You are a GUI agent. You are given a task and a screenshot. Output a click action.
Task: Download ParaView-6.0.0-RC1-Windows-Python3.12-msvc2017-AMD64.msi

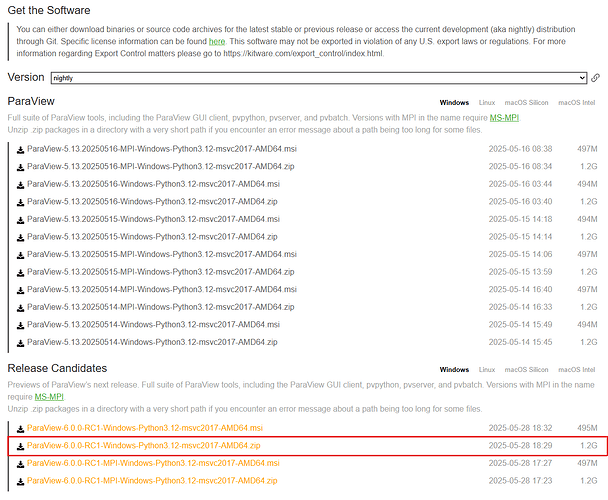click(x=145, y=428)
